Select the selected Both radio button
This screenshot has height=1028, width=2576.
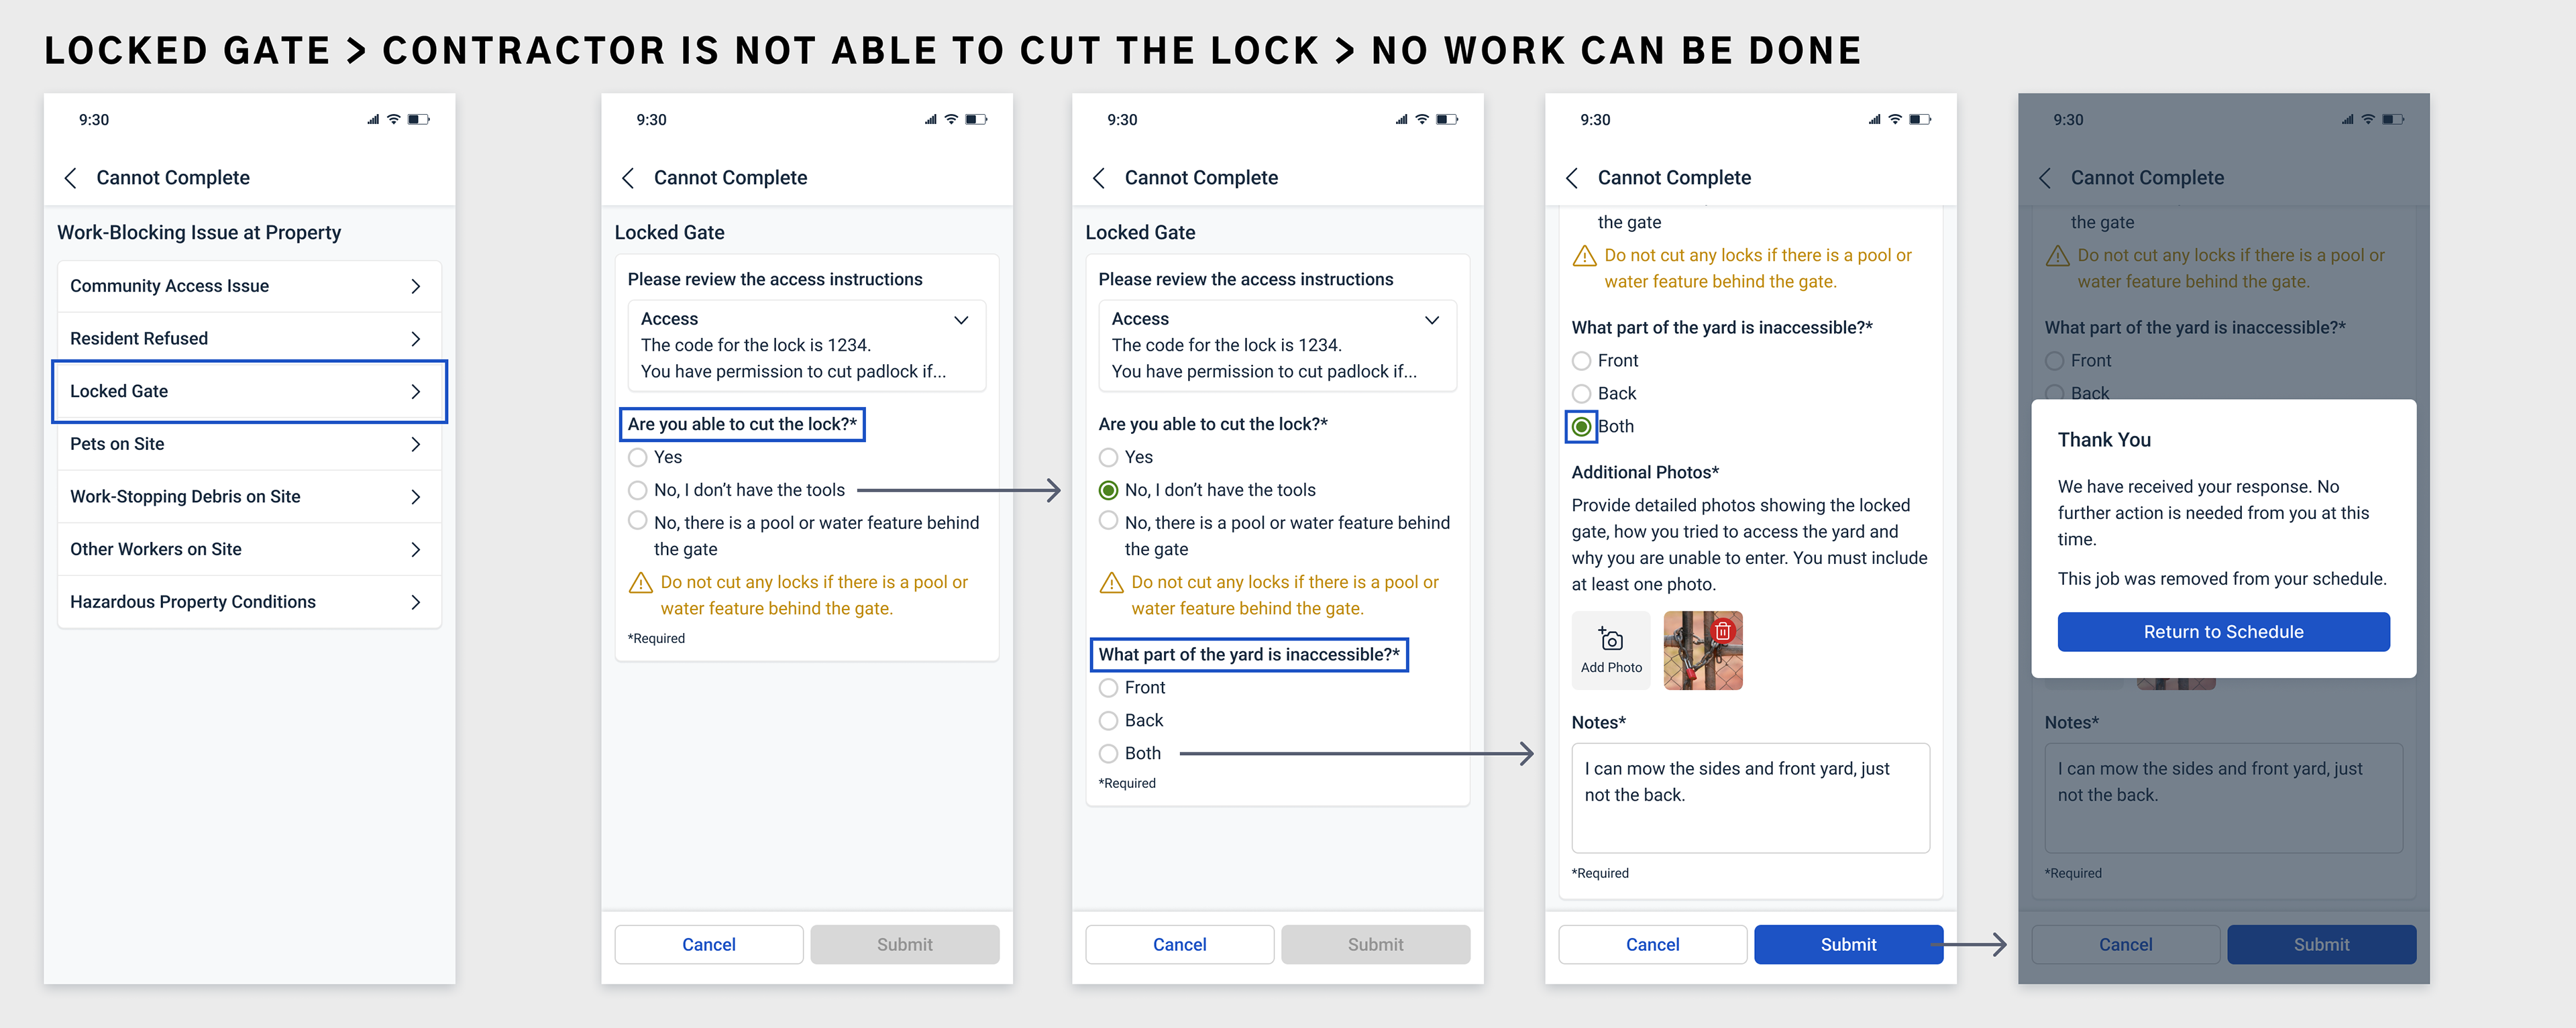point(1581,427)
